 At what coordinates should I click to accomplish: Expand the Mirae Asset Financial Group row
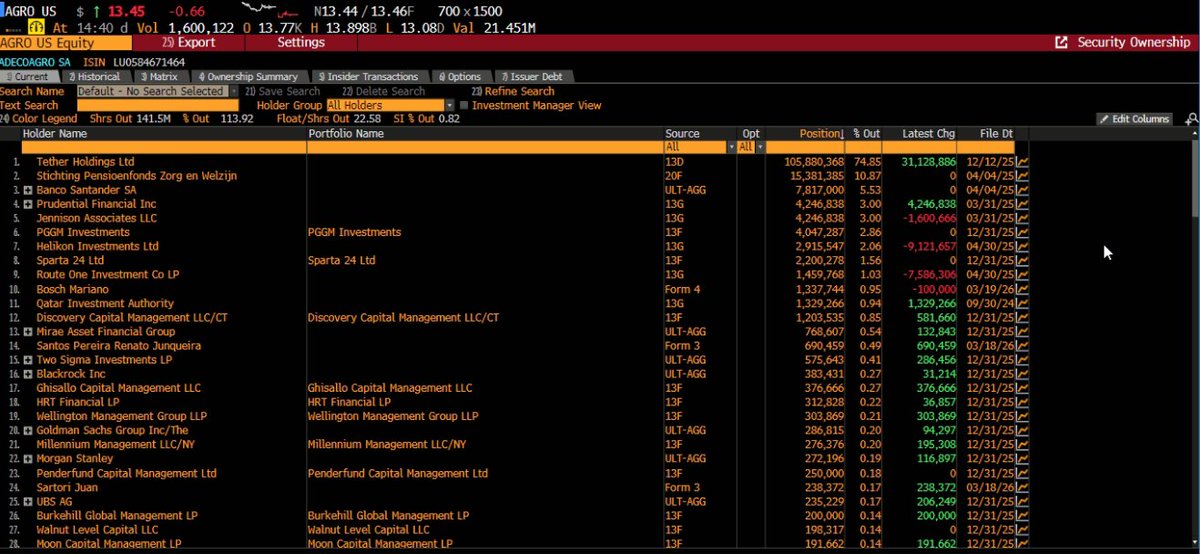click(28, 332)
